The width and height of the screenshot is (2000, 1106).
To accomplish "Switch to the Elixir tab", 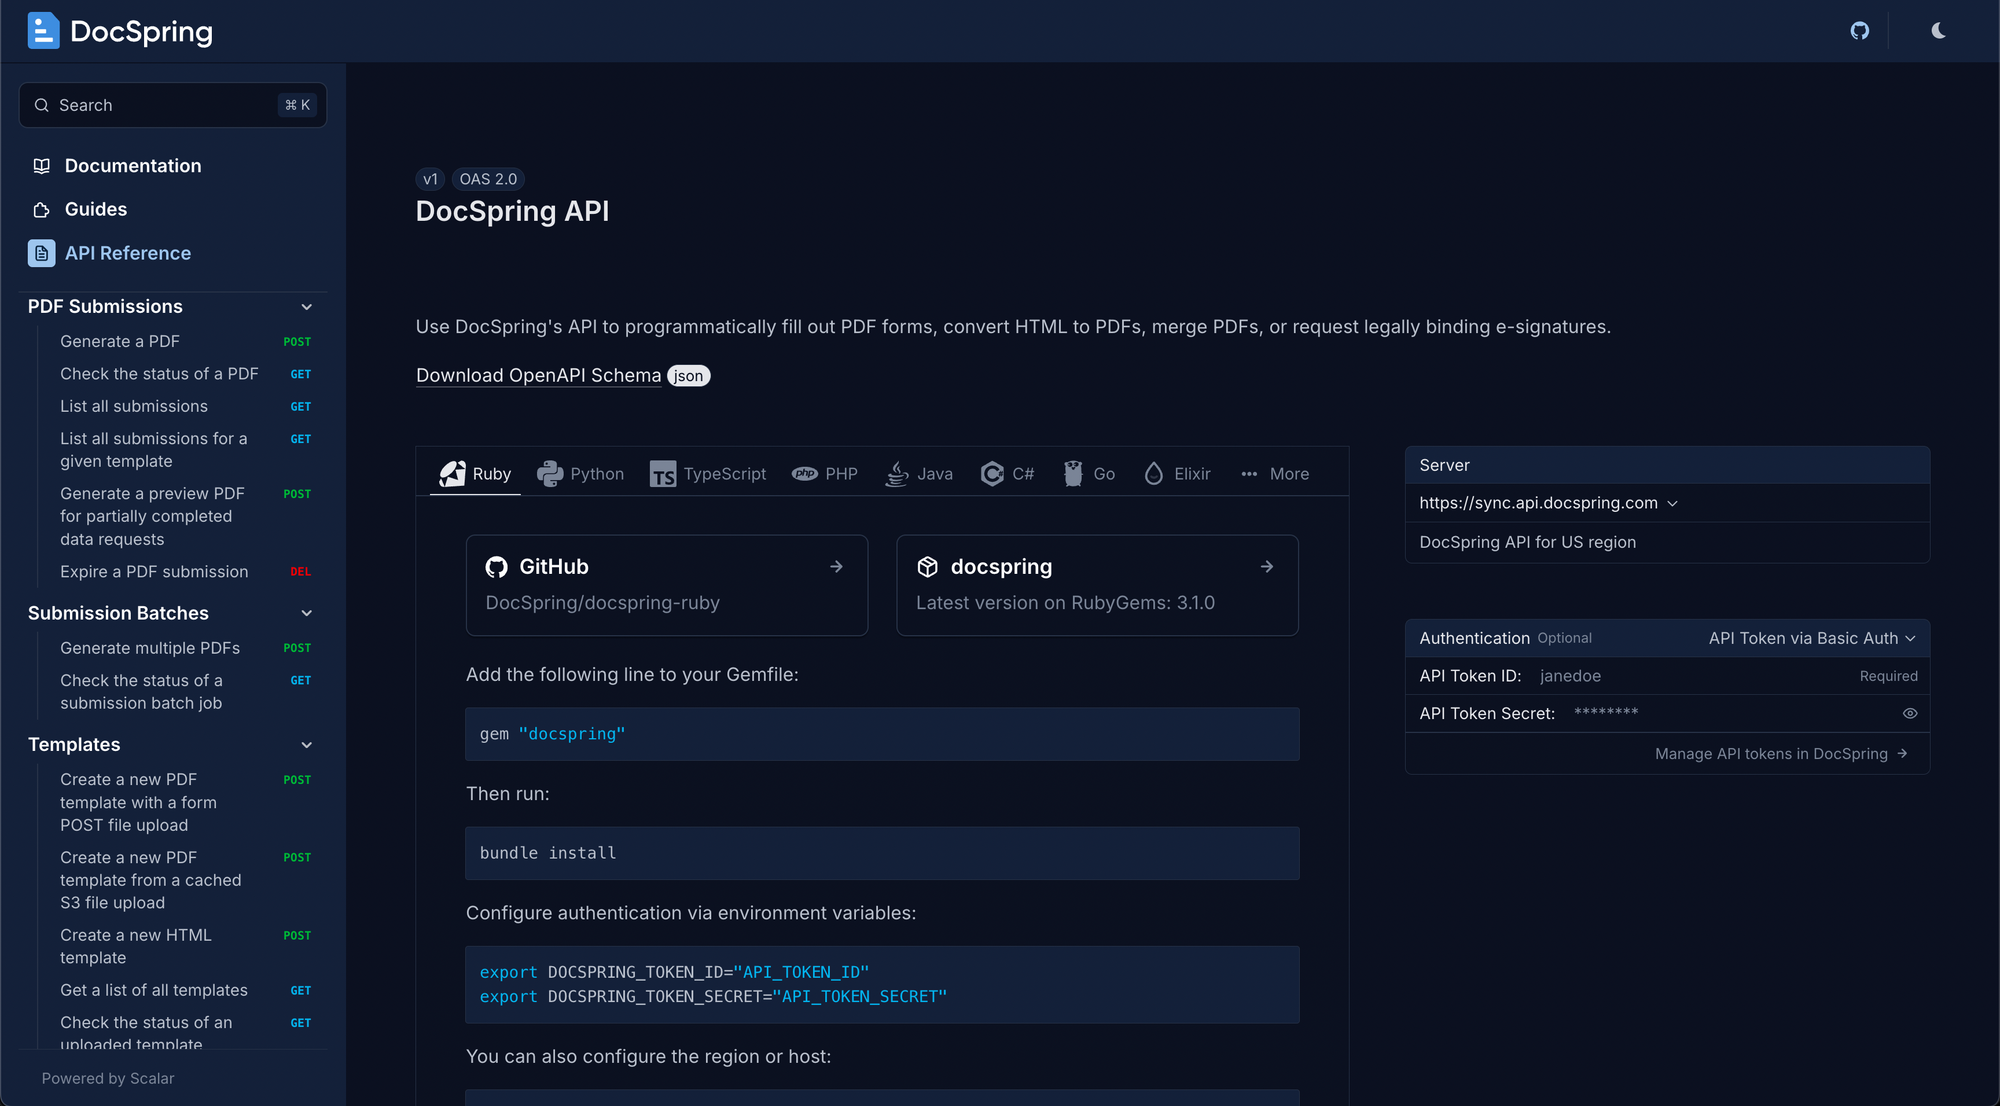I will pyautogui.click(x=1177, y=474).
